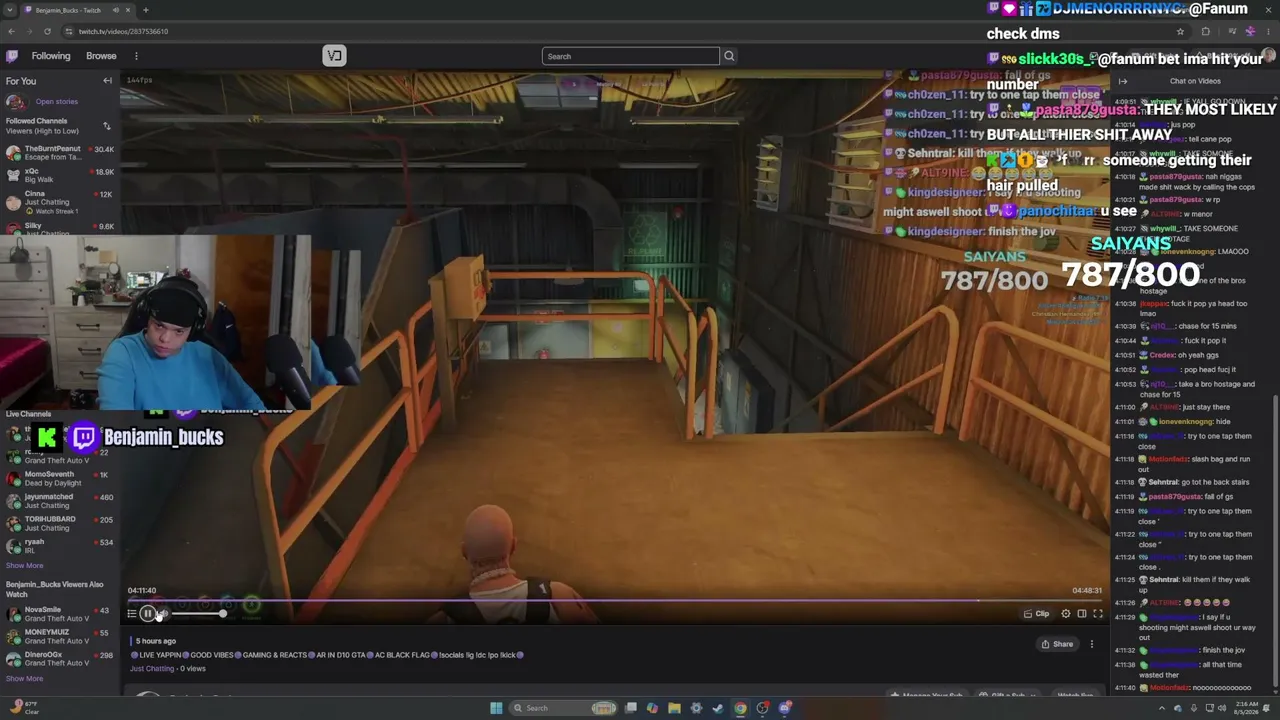The width and height of the screenshot is (1280, 720).
Task: Click the Windows taskbar search box
Action: 566,708
